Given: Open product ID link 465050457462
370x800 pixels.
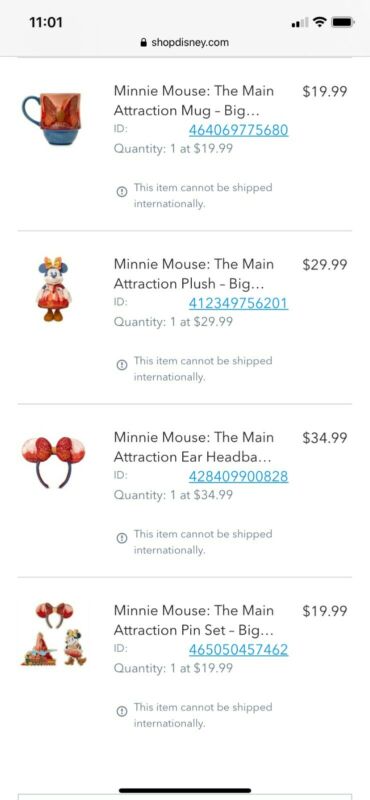Looking at the screenshot, I should pyautogui.click(x=238, y=649).
